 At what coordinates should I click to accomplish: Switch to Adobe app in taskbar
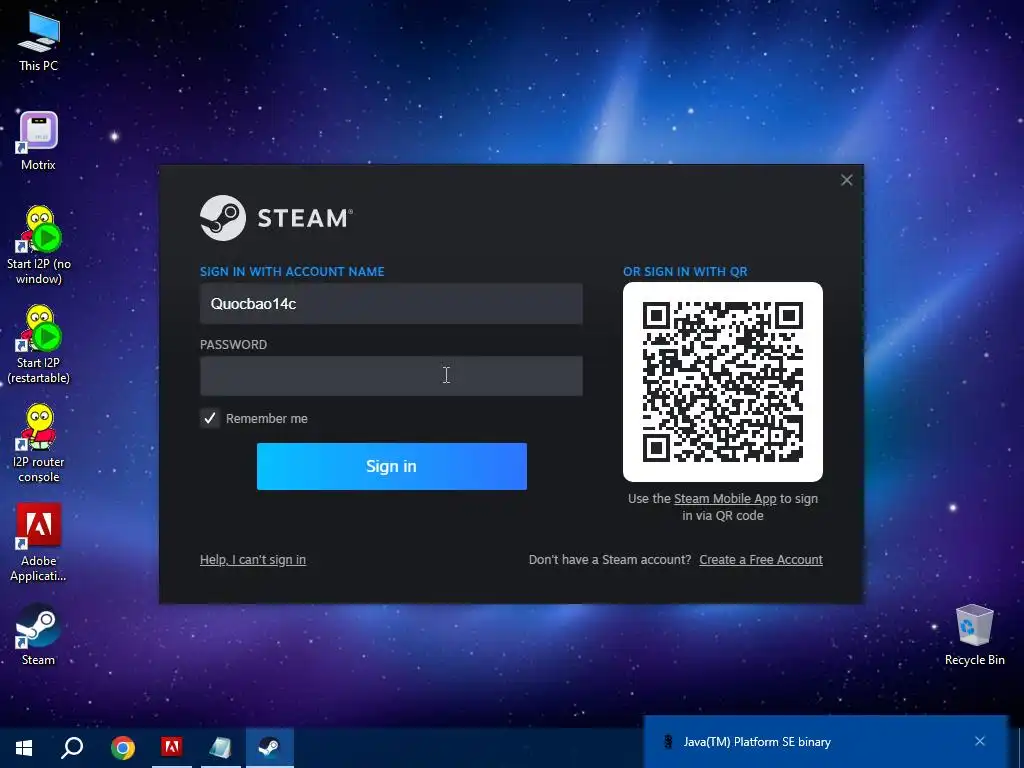[171, 748]
